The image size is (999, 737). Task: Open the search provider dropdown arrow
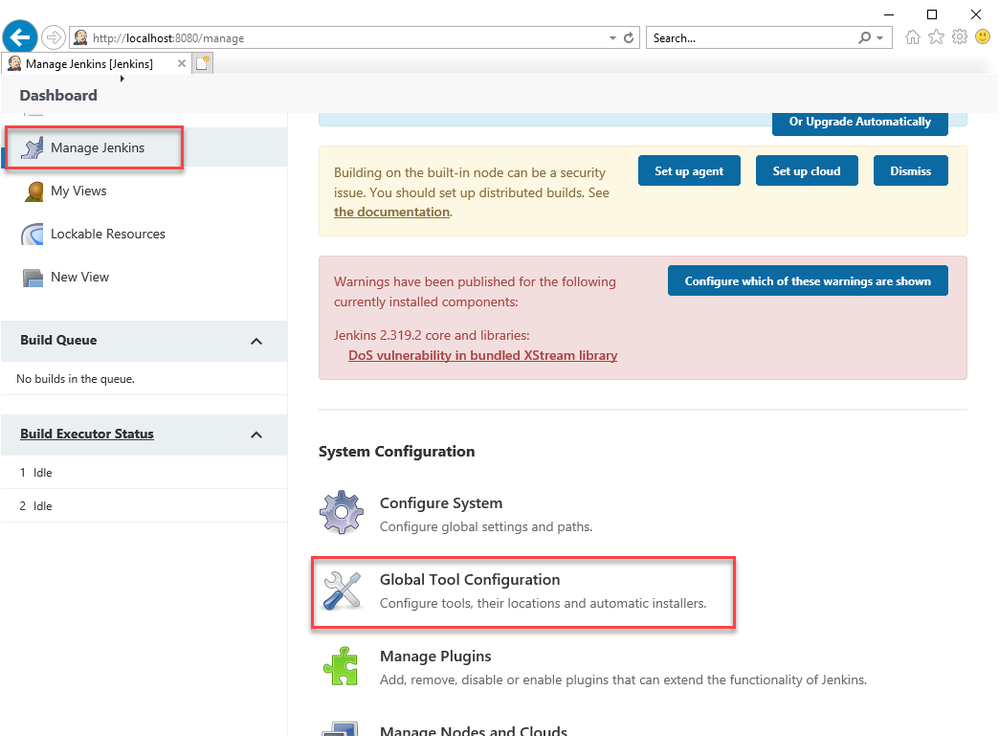(880, 38)
